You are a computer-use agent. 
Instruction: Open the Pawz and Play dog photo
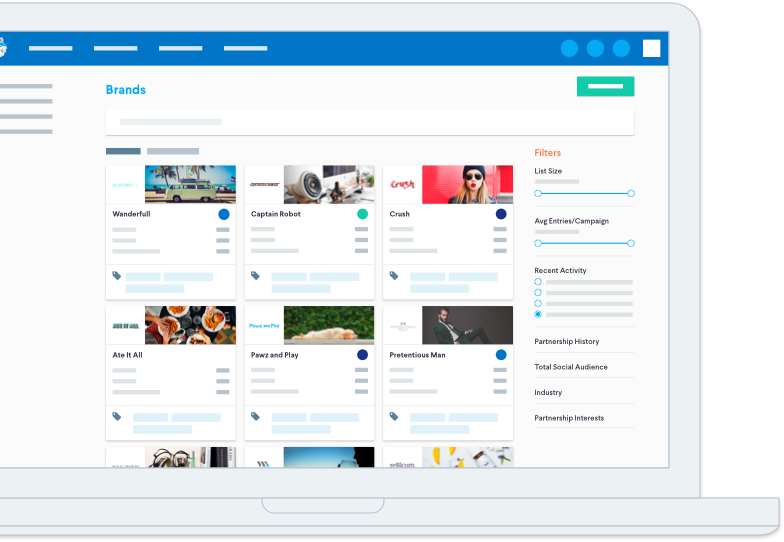tap(329, 325)
